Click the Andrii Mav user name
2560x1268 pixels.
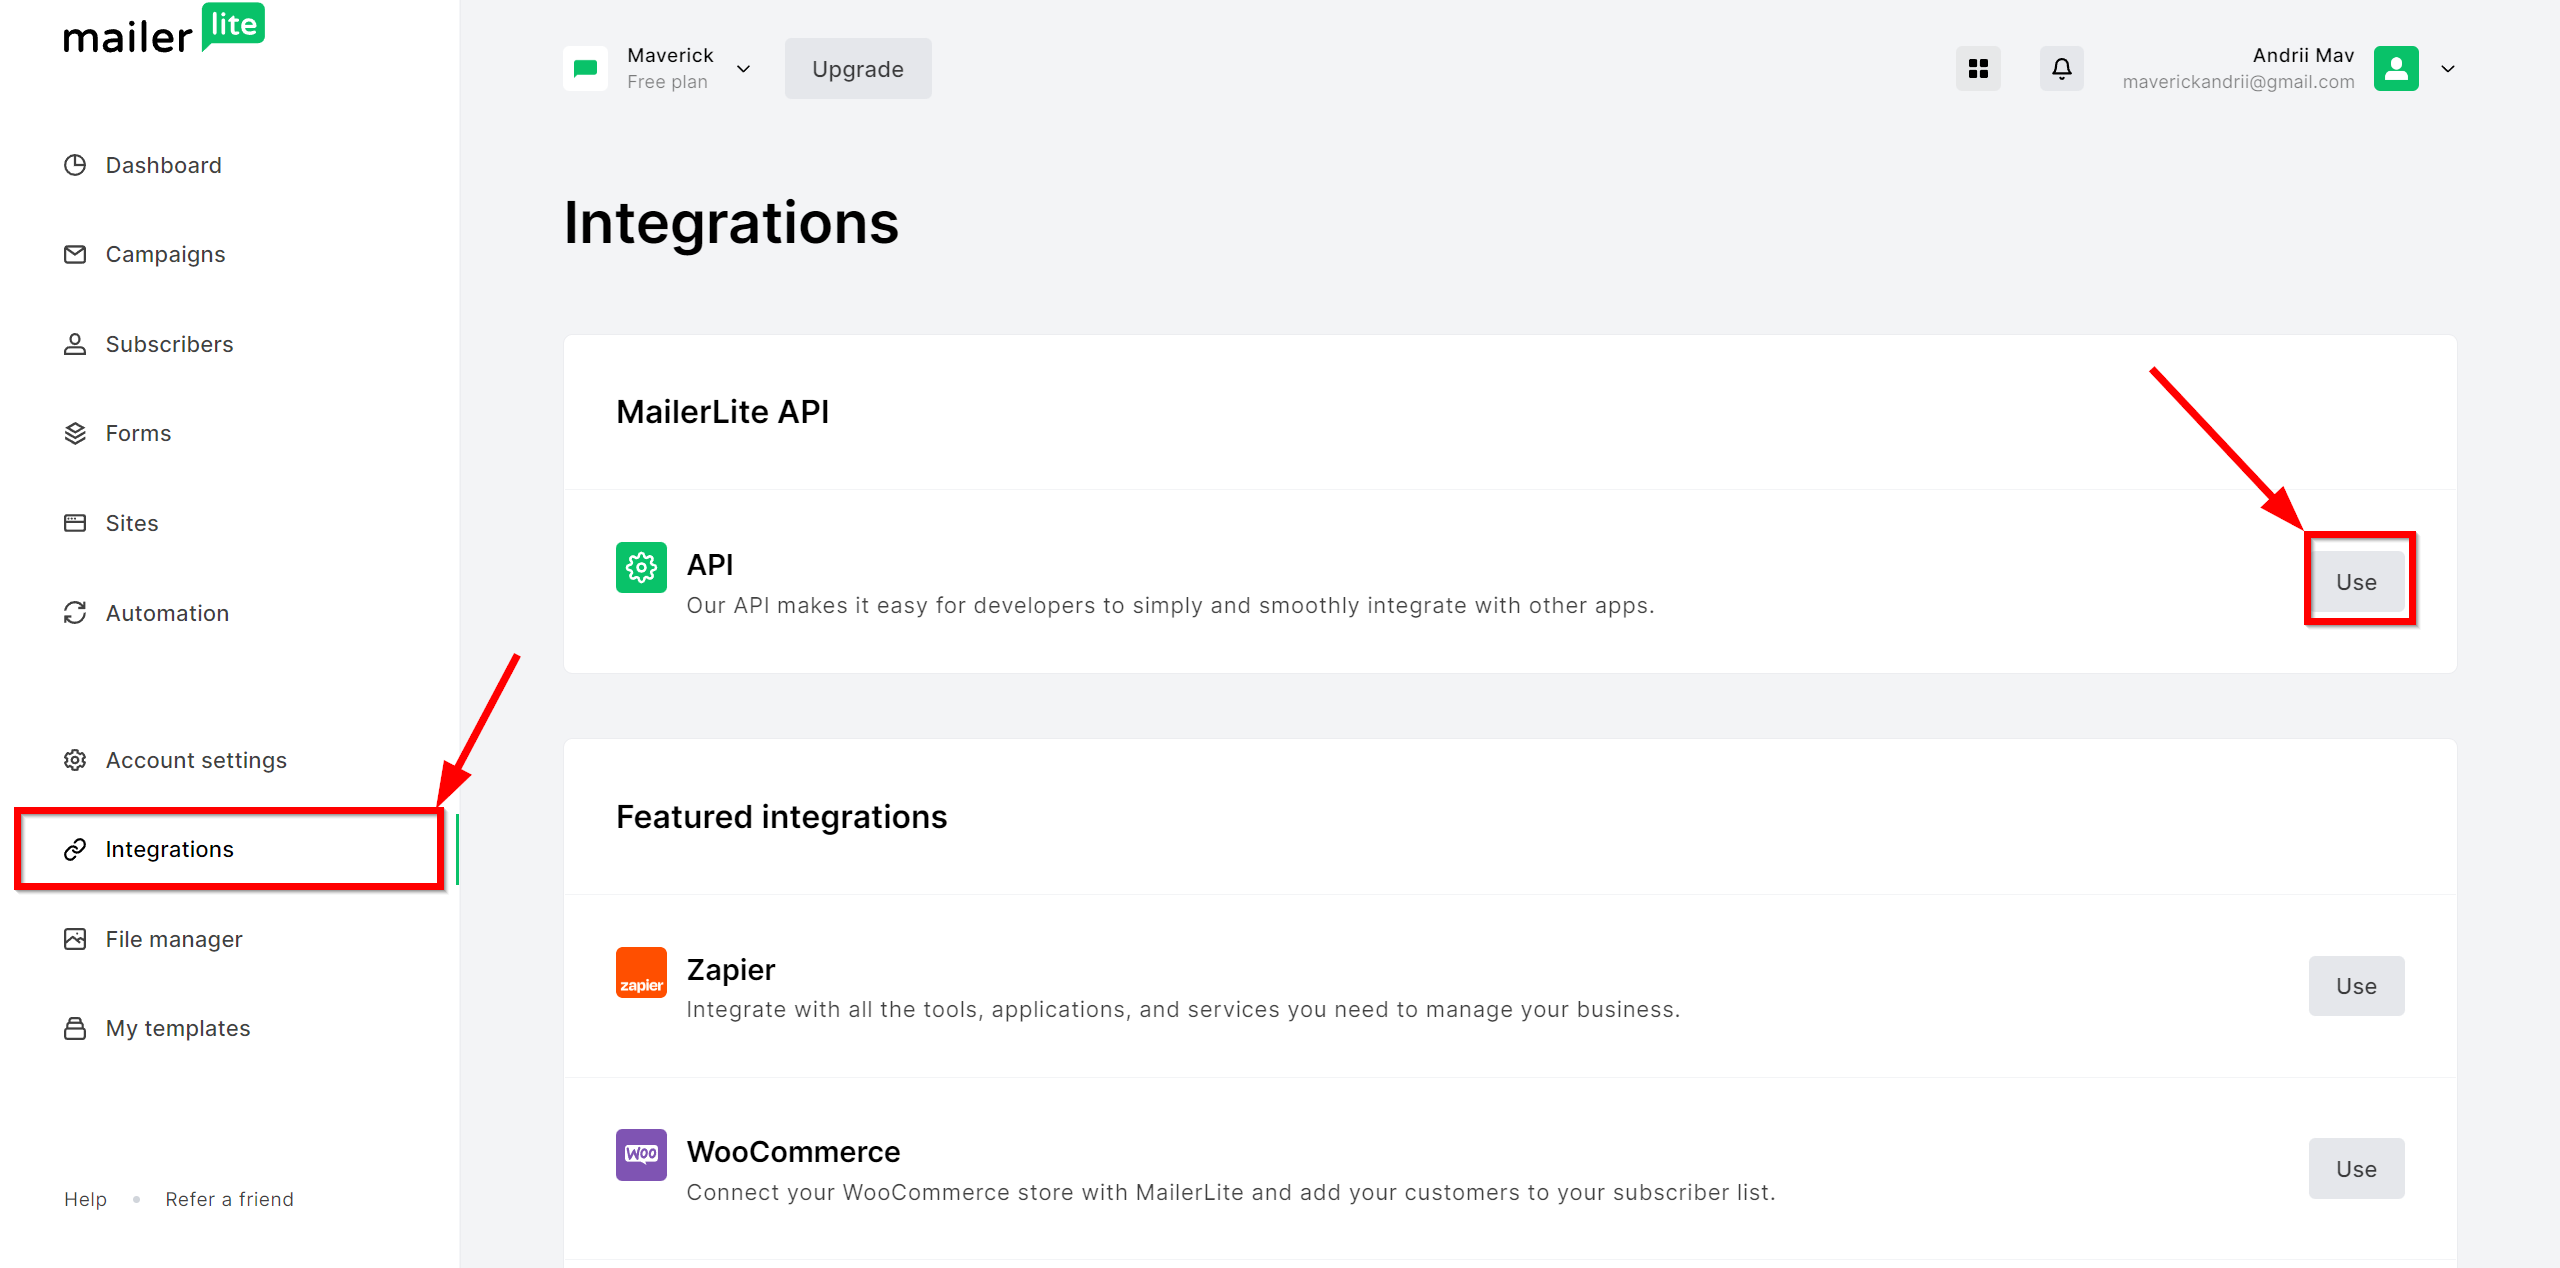tap(2303, 55)
